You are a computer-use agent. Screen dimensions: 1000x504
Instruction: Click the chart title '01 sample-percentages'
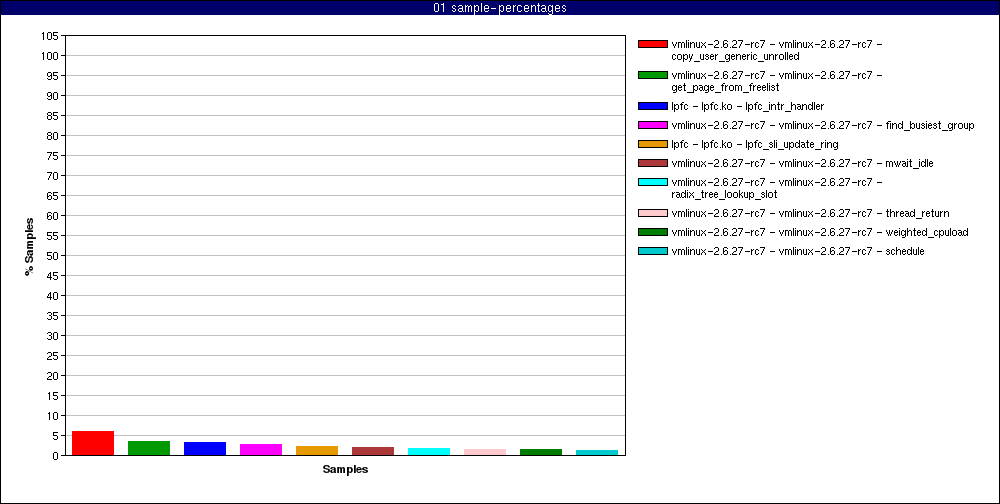(500, 8)
